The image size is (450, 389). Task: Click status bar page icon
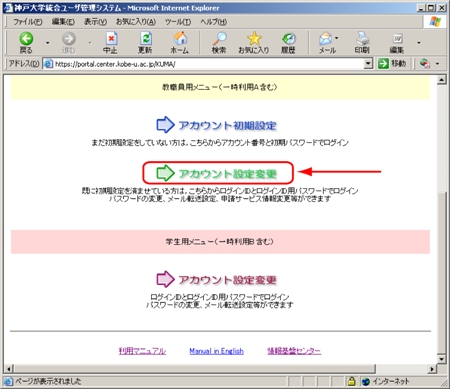[8, 381]
